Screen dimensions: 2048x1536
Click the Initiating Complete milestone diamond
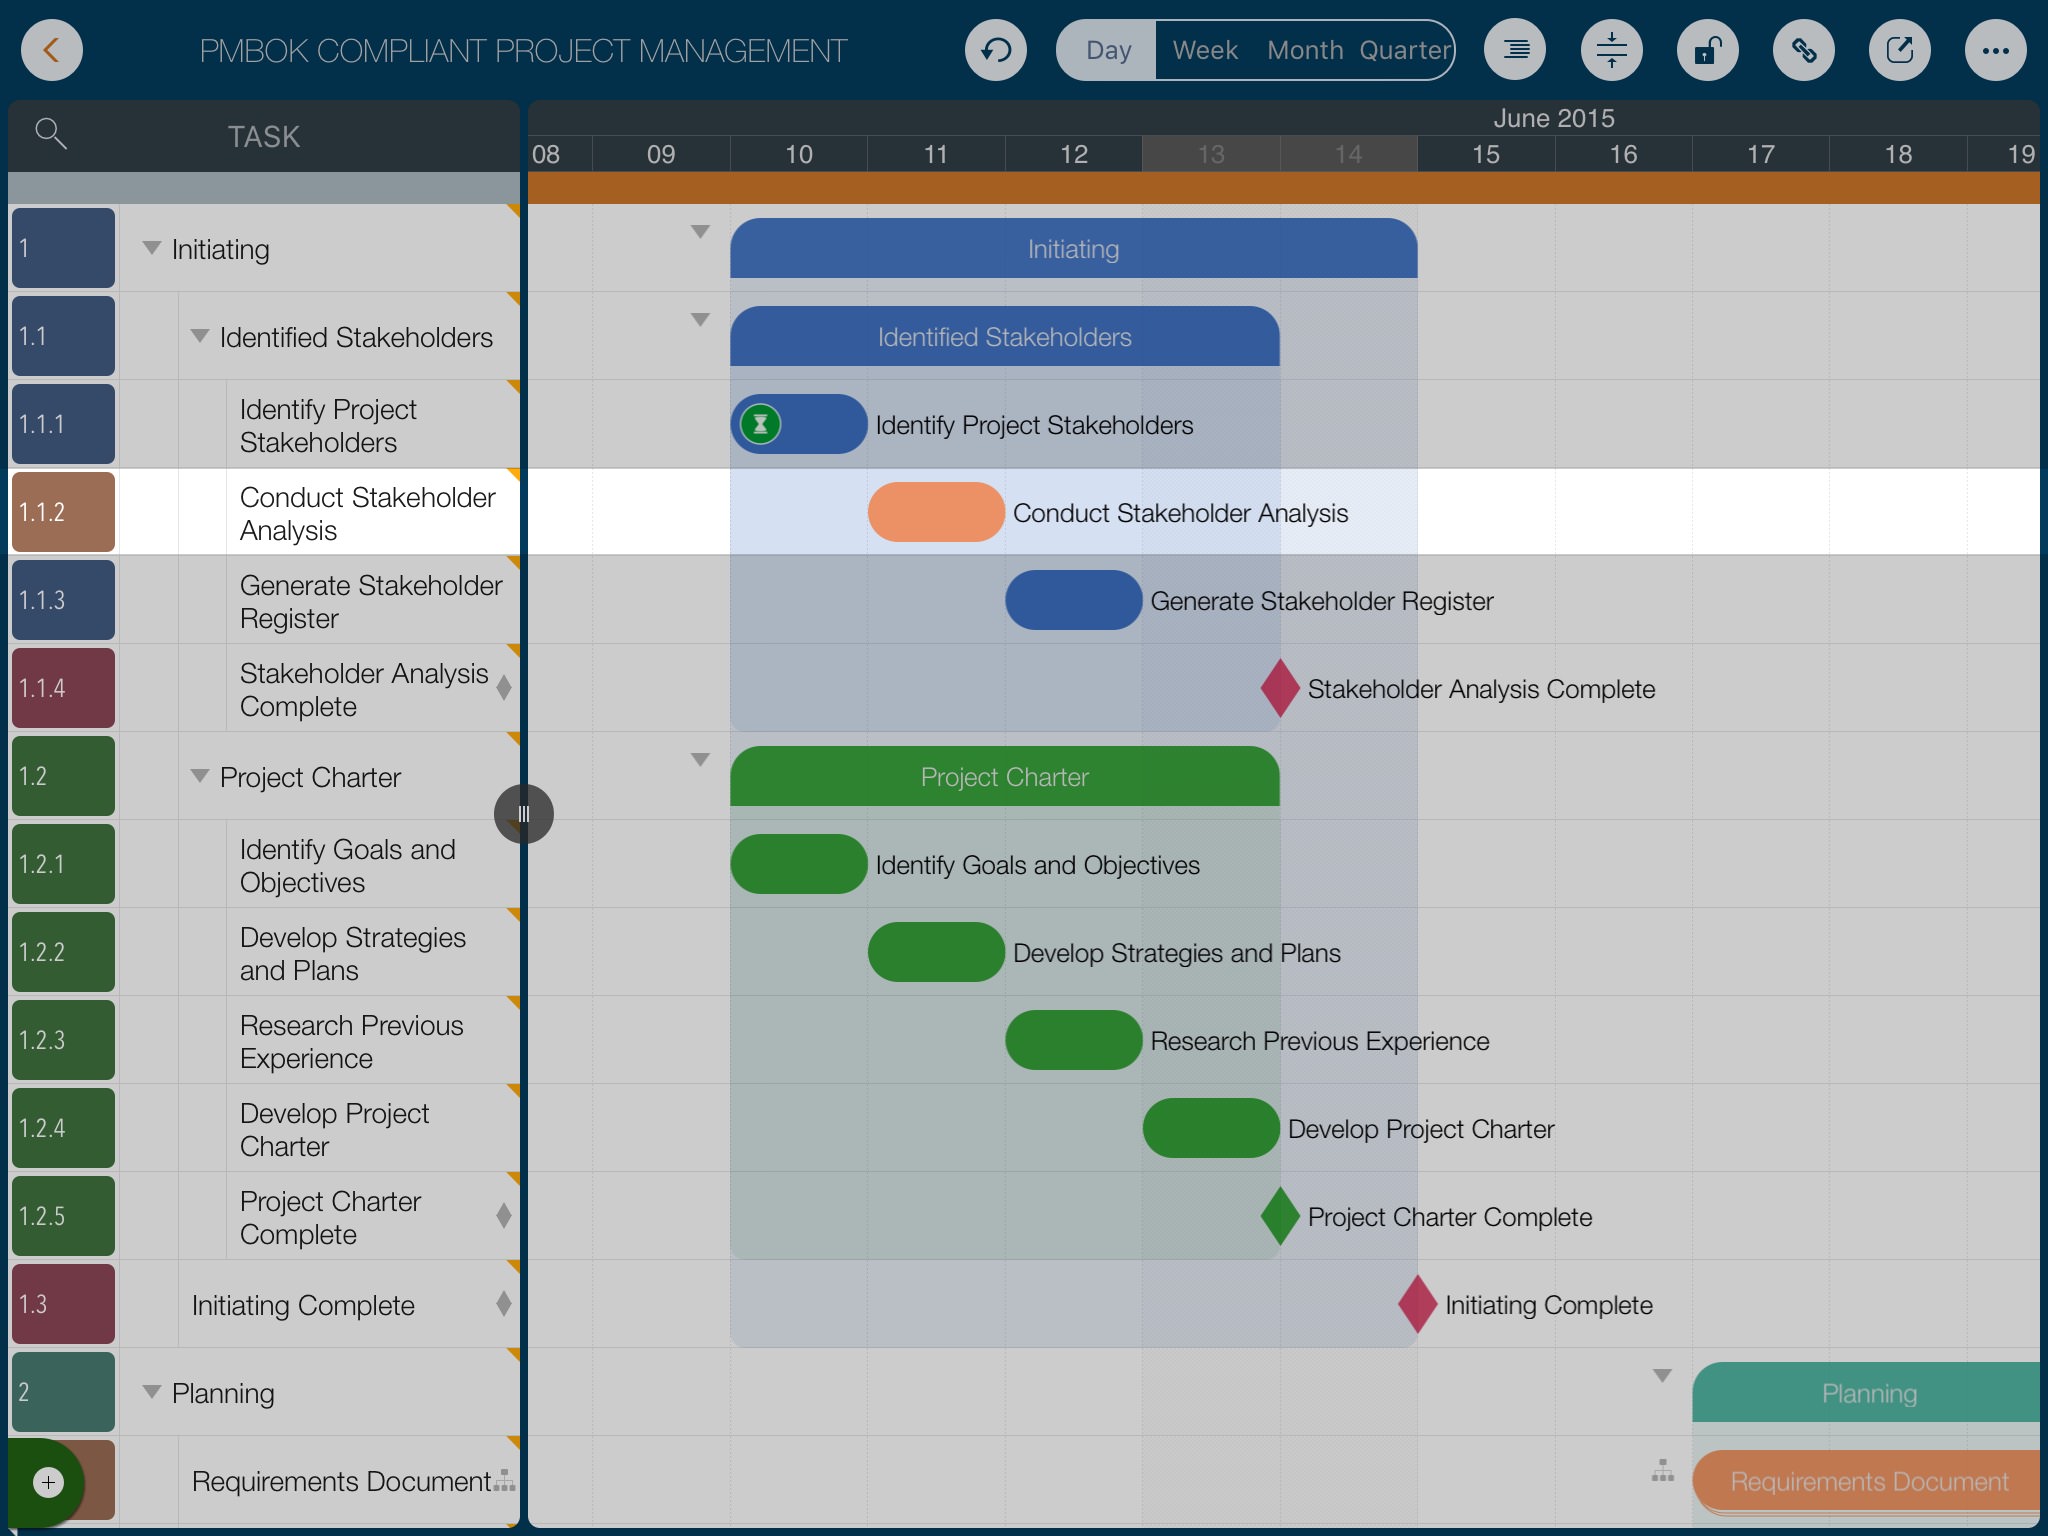pyautogui.click(x=1416, y=1304)
